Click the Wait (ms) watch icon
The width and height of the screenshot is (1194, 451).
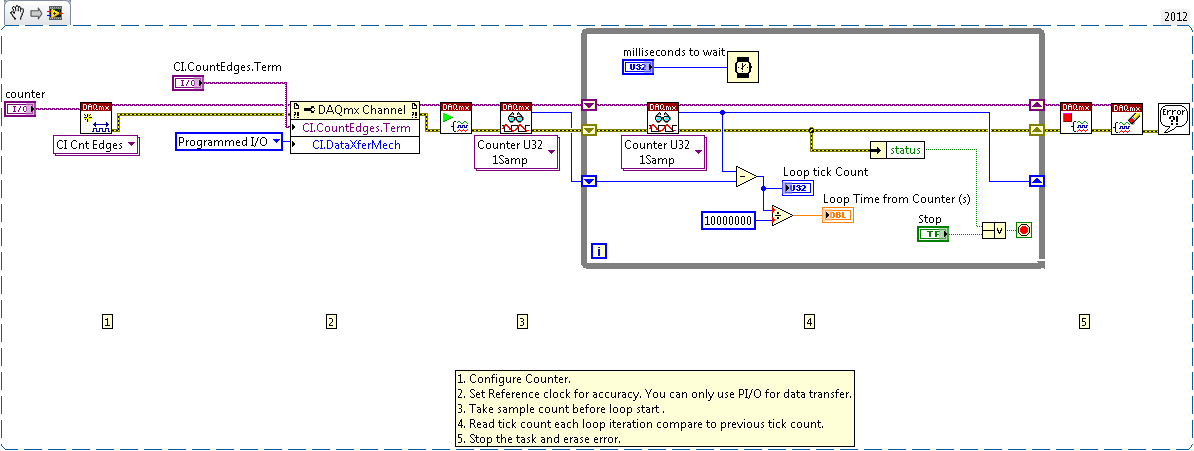(x=742, y=67)
